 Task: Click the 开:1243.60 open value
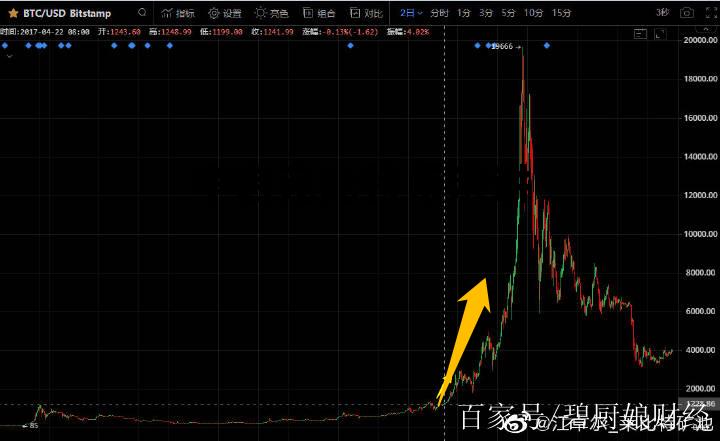click(119, 32)
